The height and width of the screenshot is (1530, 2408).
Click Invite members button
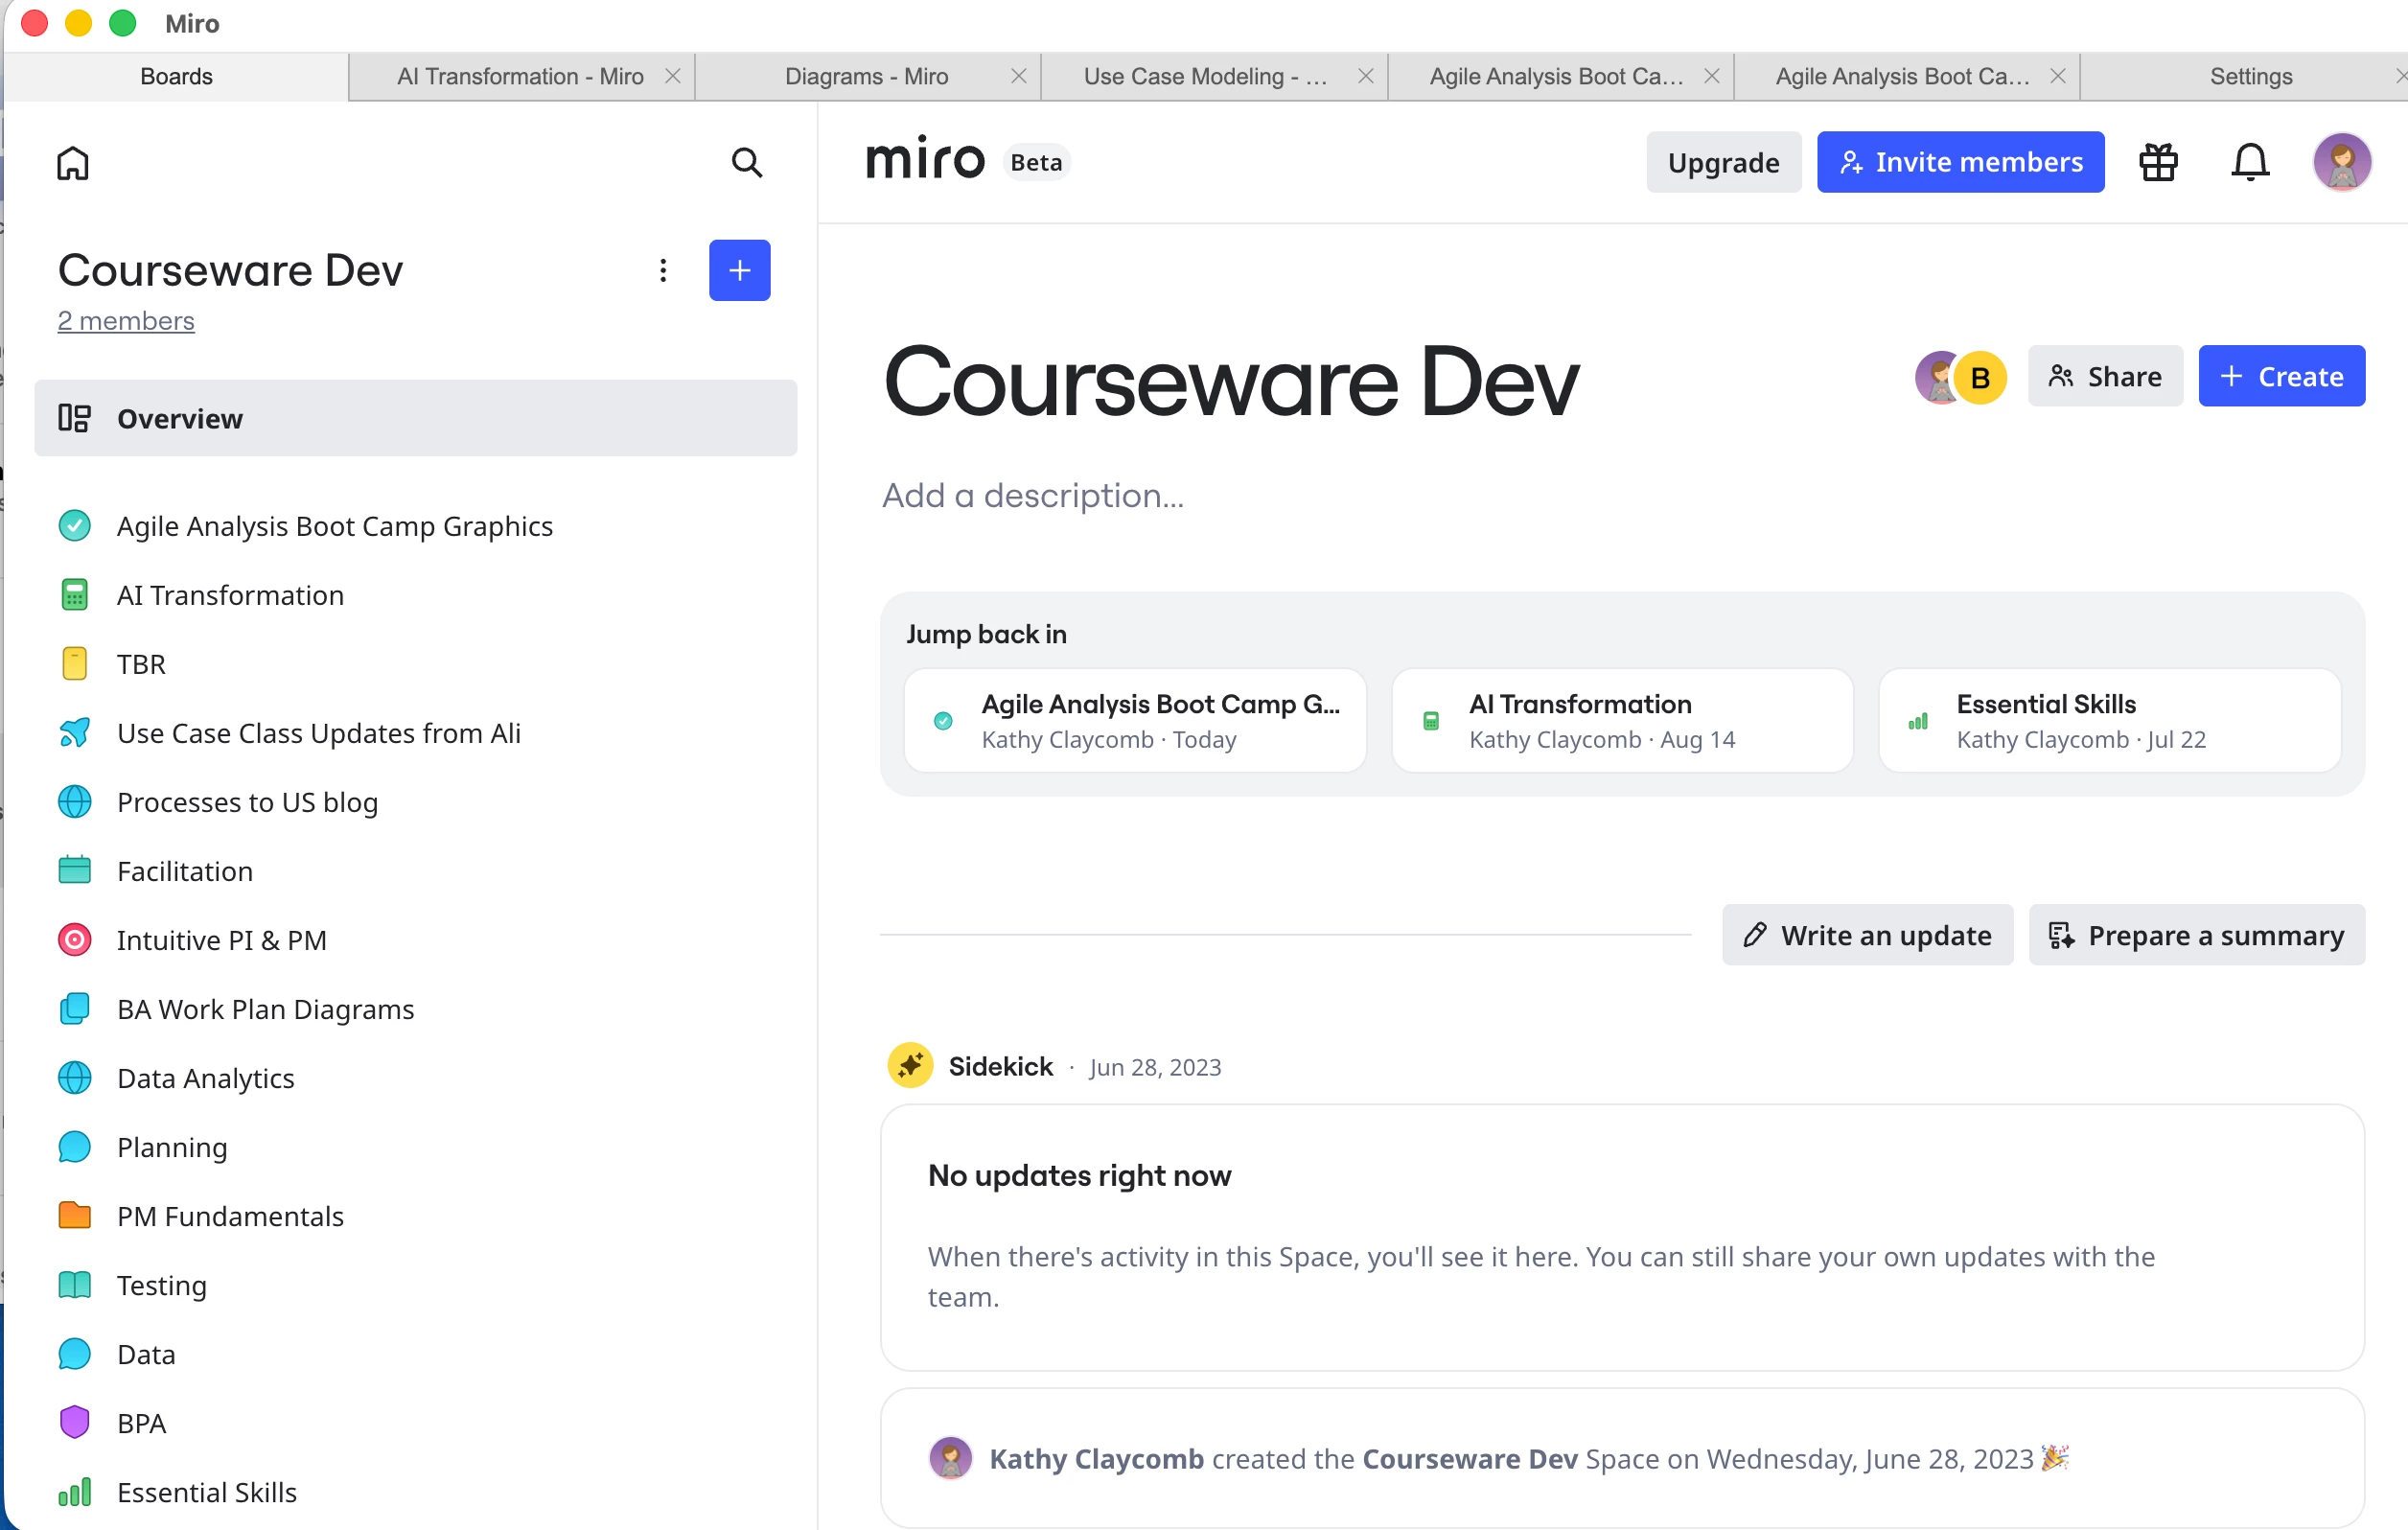1961,162
